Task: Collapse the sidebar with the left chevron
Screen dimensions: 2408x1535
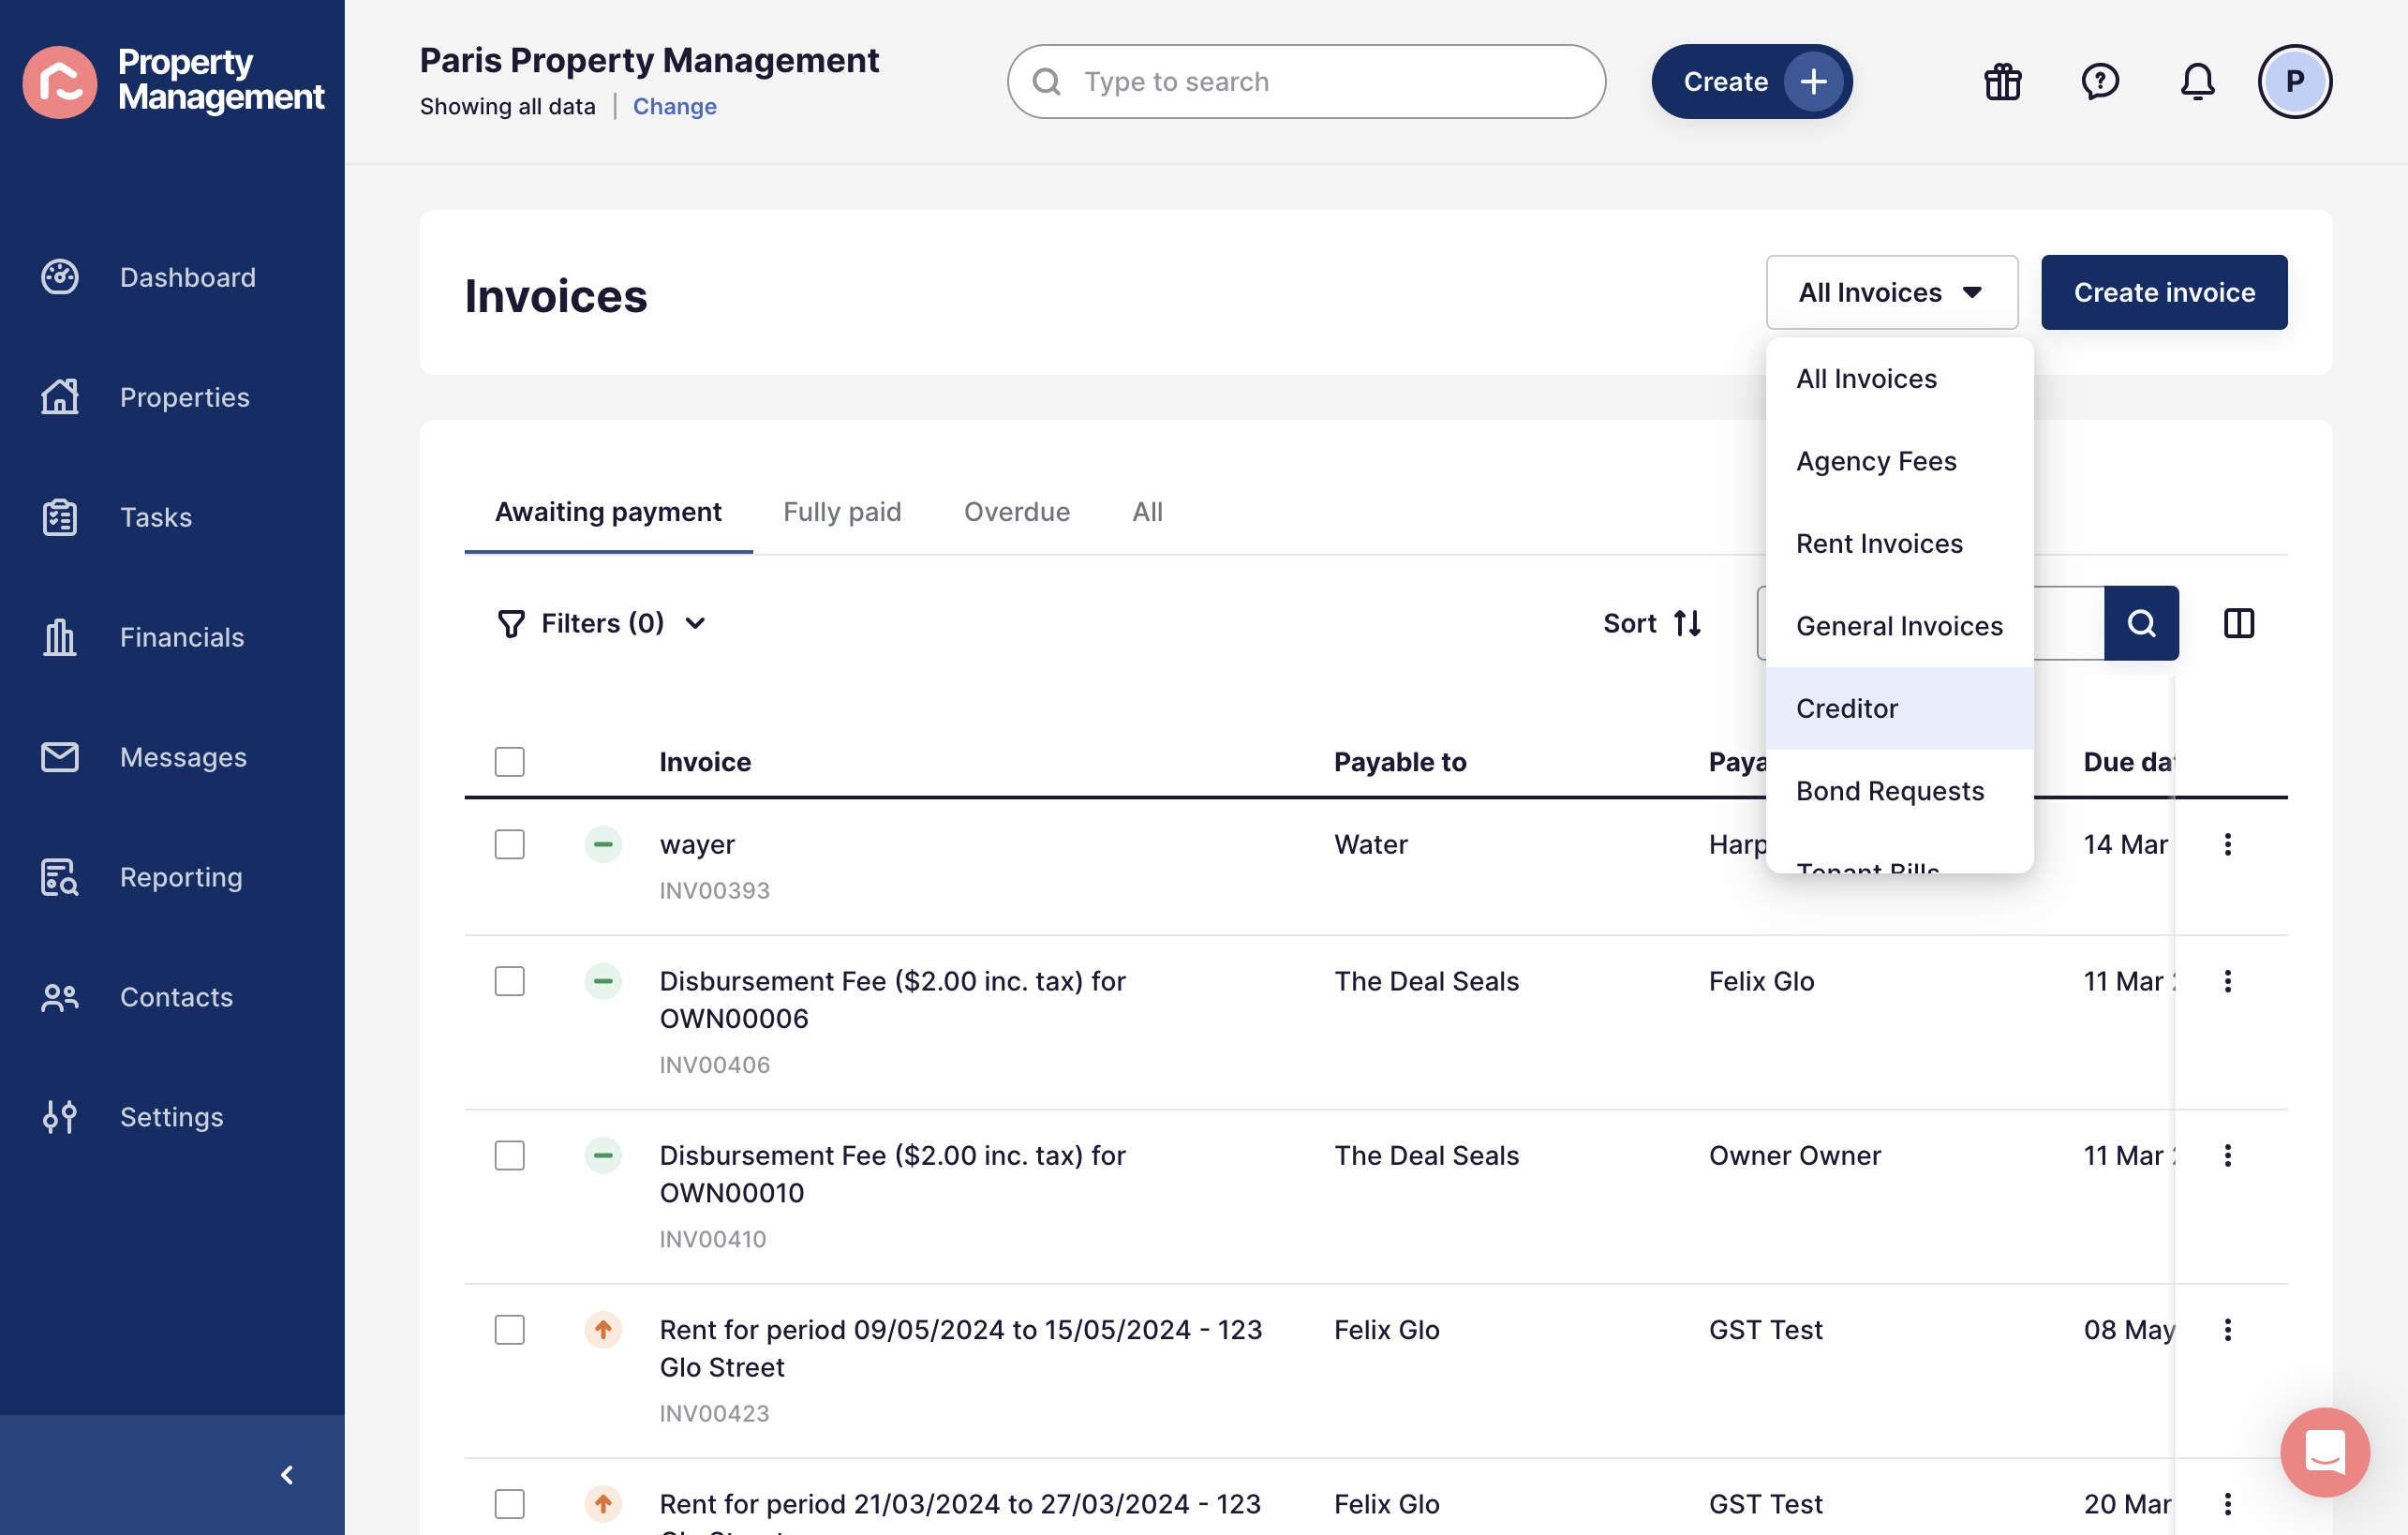Action: tap(287, 1474)
